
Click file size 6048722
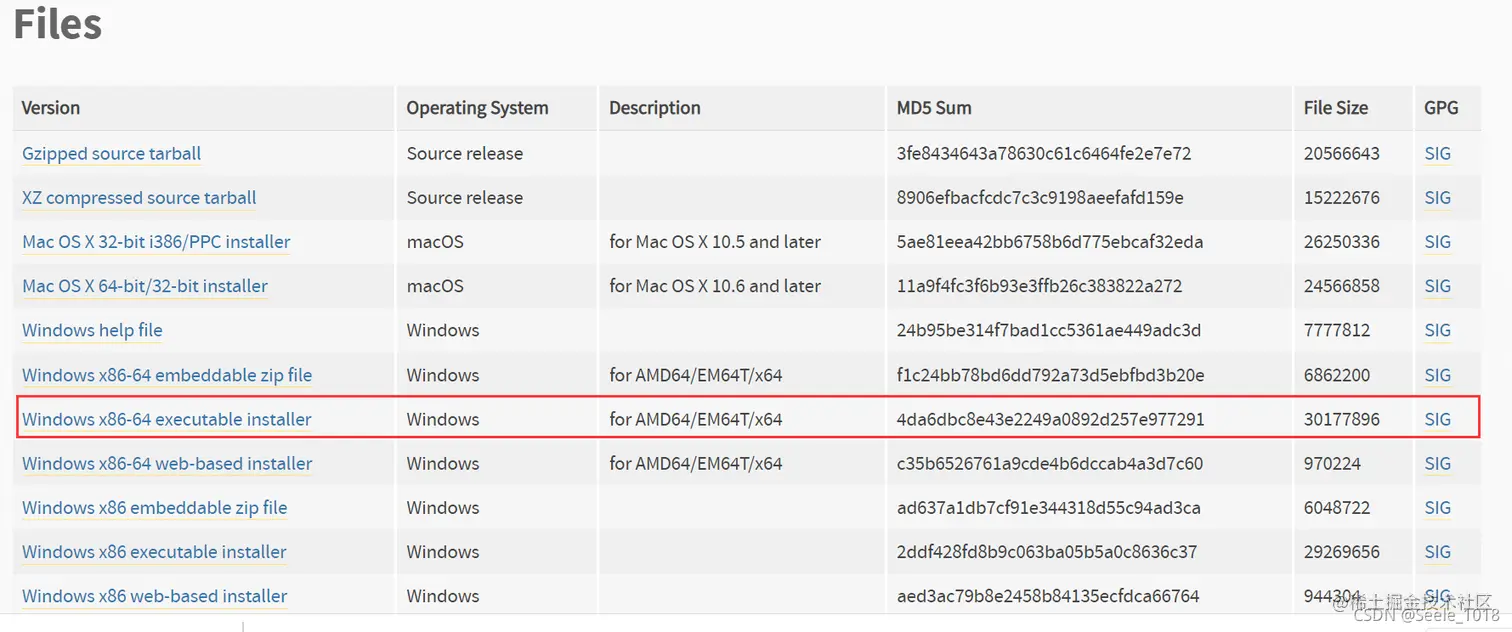pyautogui.click(x=1337, y=507)
